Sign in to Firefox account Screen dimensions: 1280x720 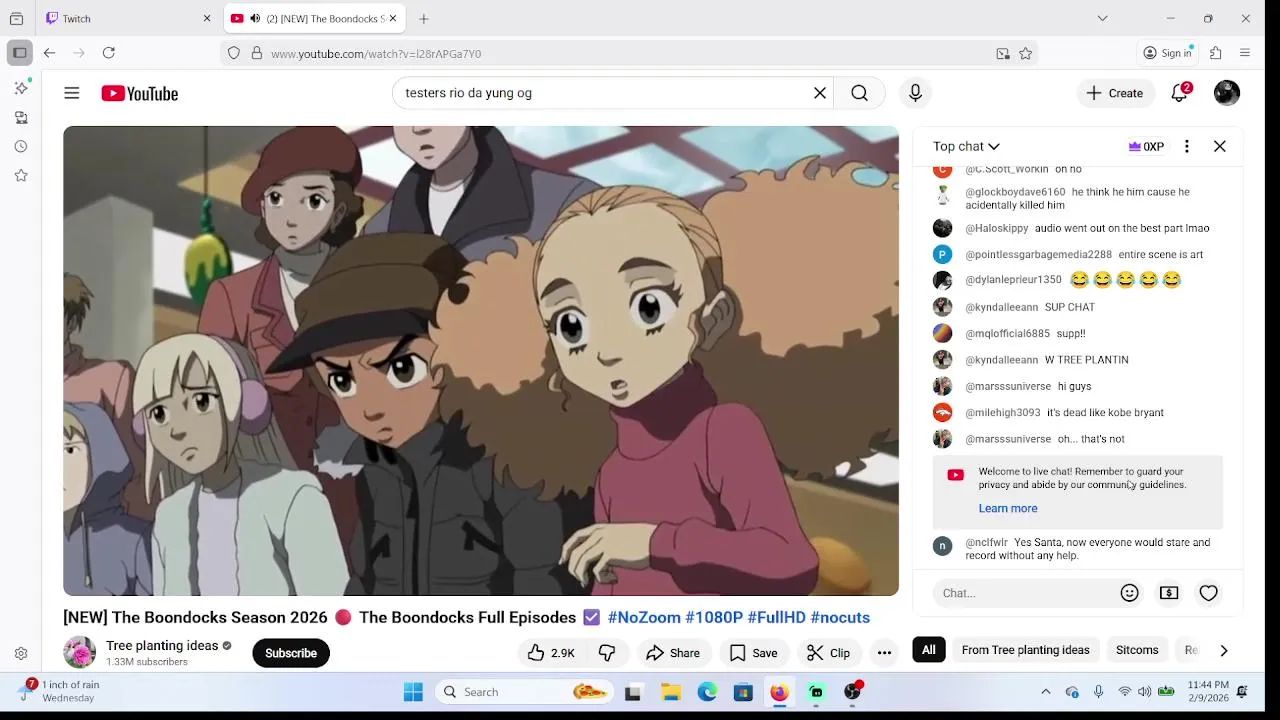1167,53
